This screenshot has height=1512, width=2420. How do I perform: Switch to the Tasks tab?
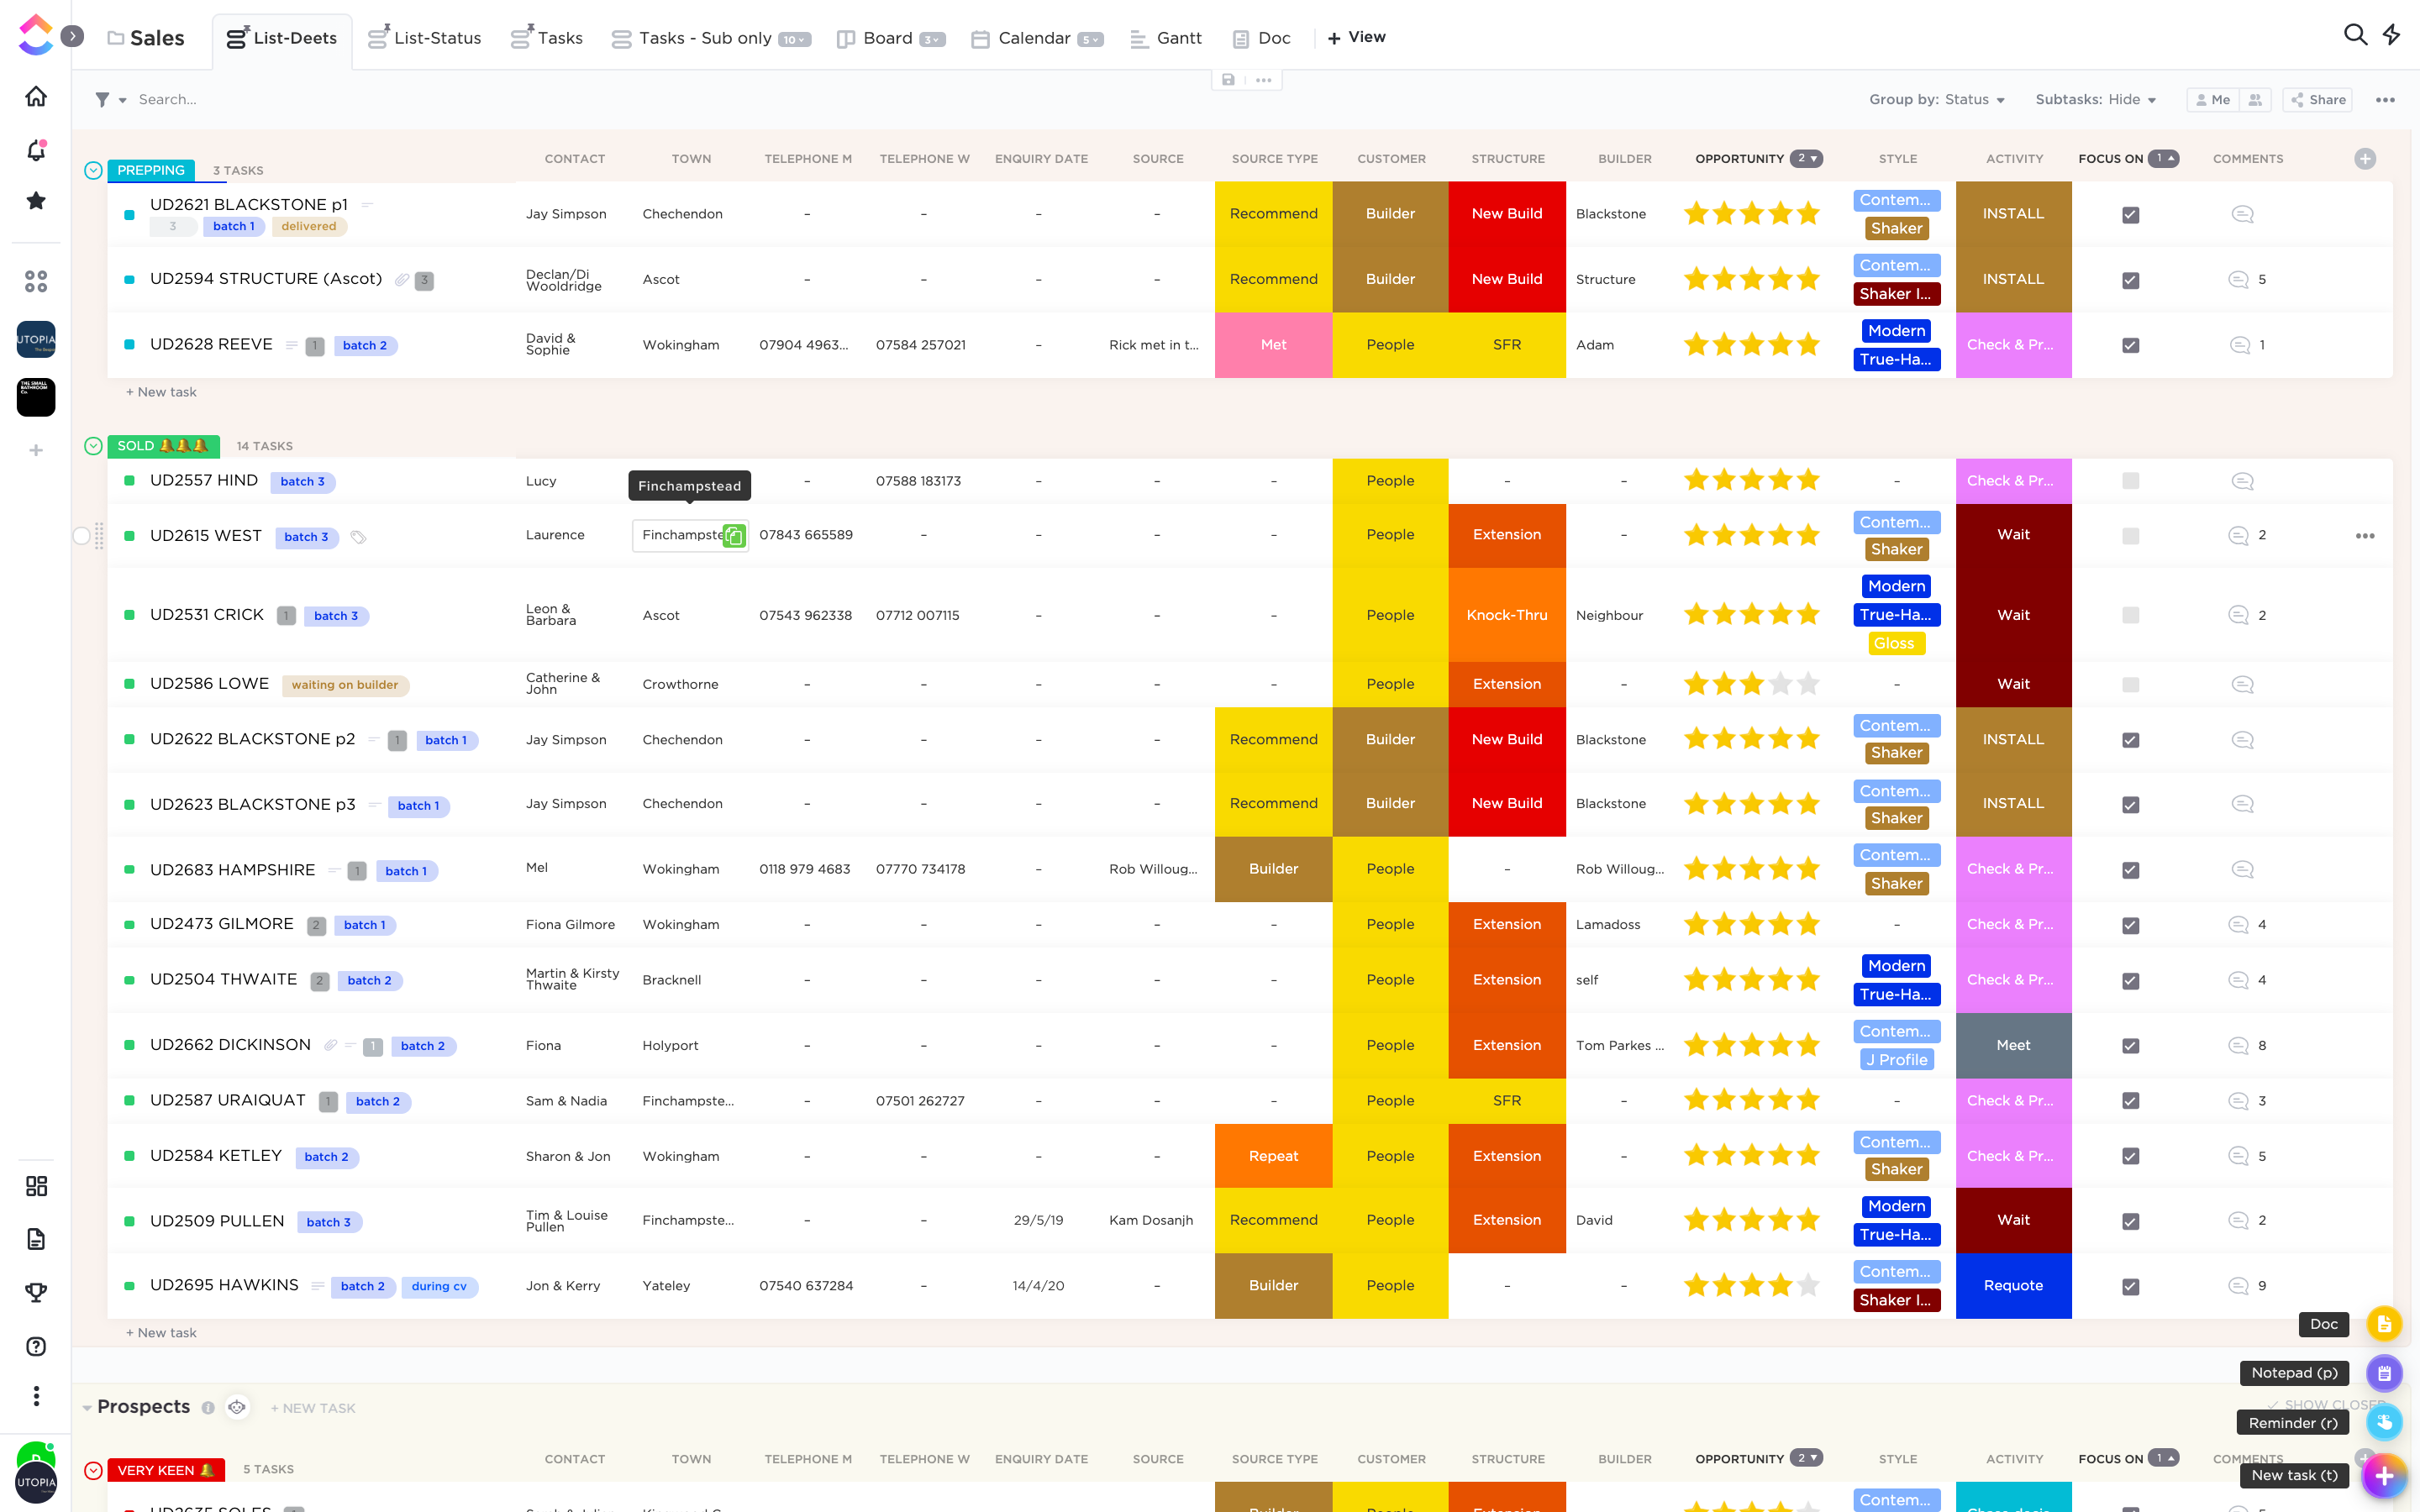(x=546, y=38)
